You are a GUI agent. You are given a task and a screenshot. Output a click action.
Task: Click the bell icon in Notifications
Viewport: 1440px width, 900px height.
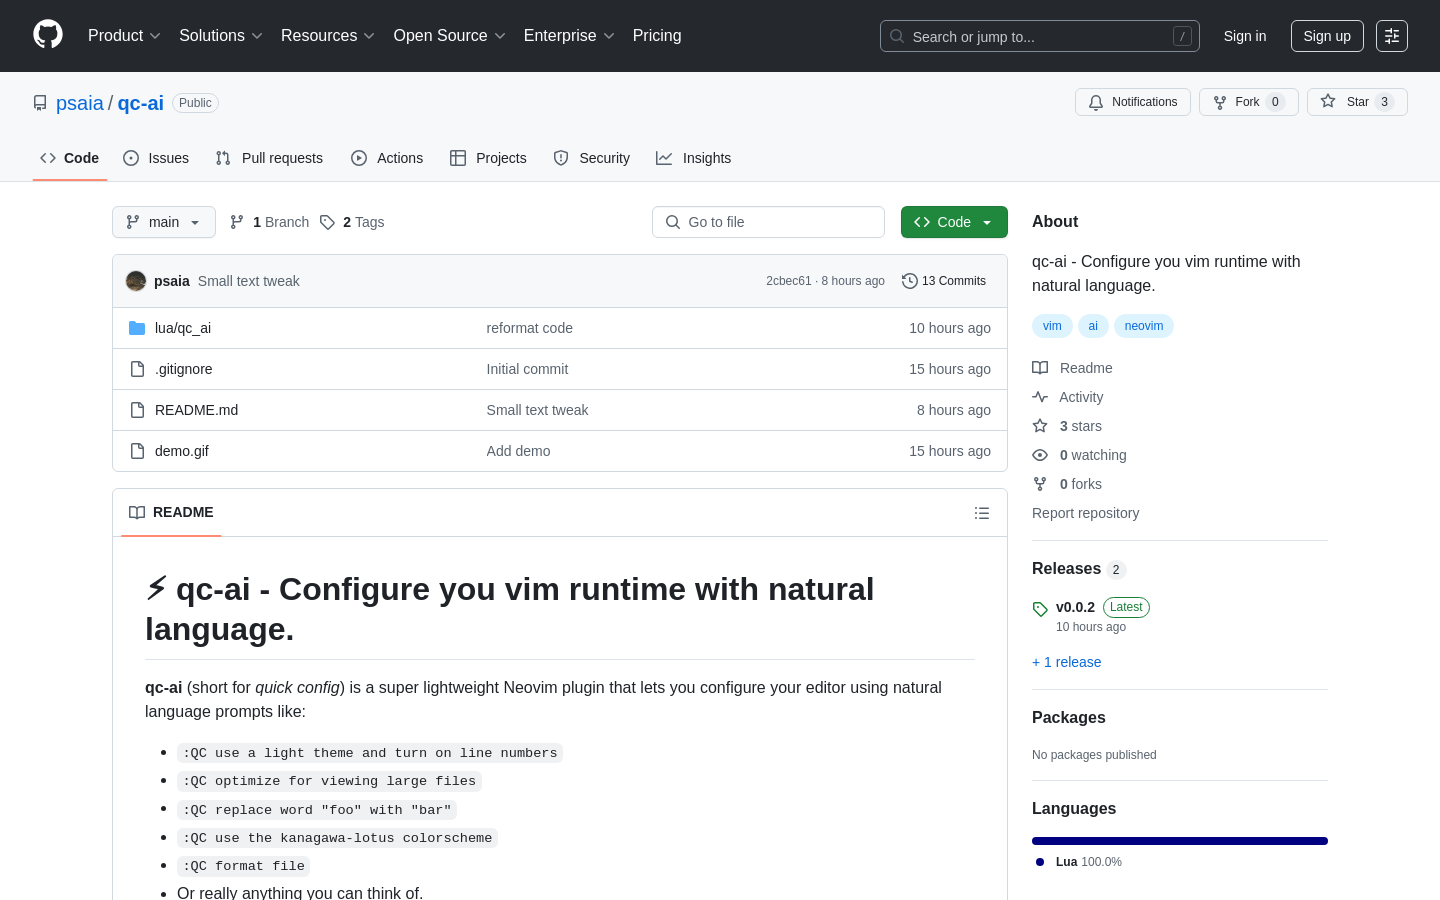pyautogui.click(x=1096, y=102)
